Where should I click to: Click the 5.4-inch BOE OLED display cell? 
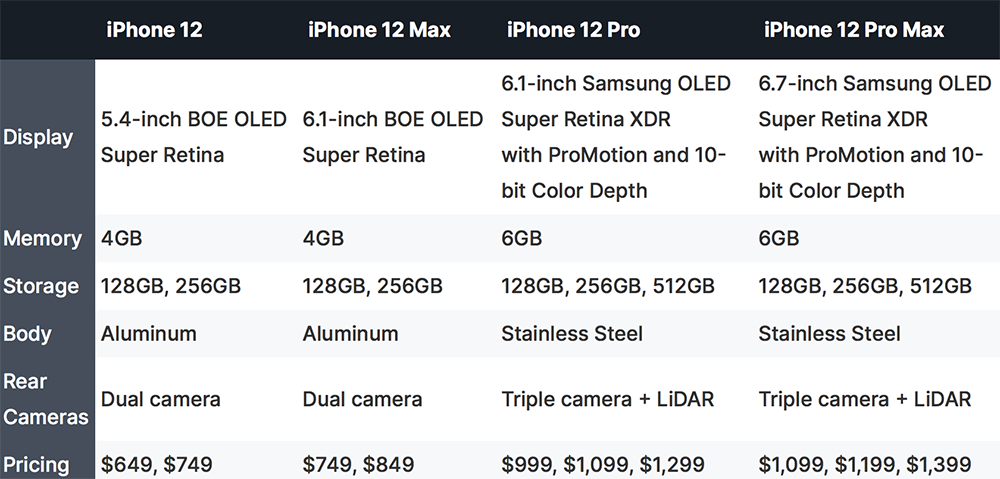pos(193,137)
